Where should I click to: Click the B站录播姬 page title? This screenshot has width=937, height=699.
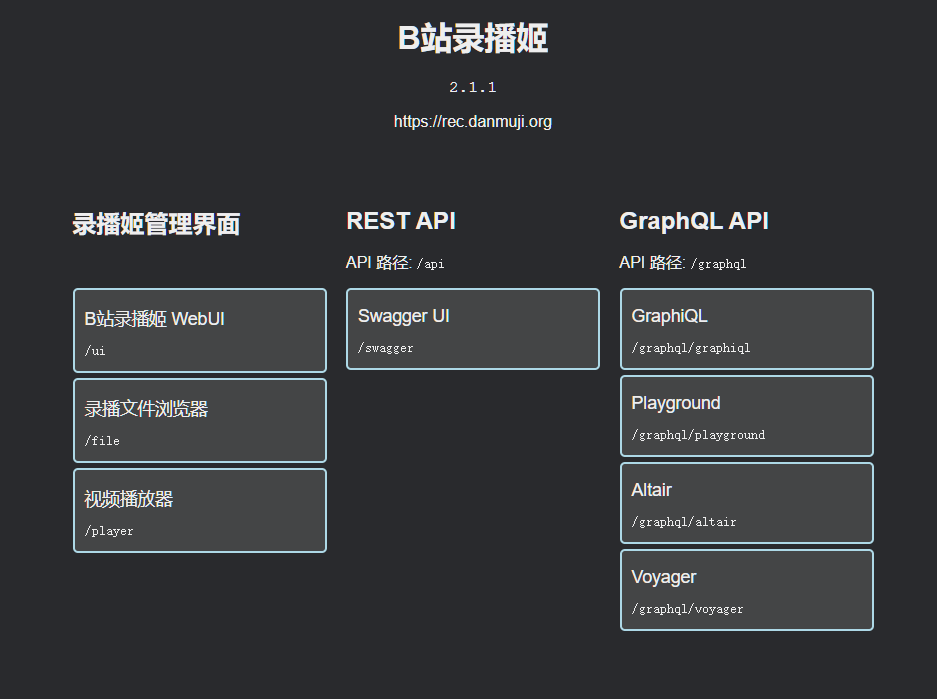click(472, 39)
